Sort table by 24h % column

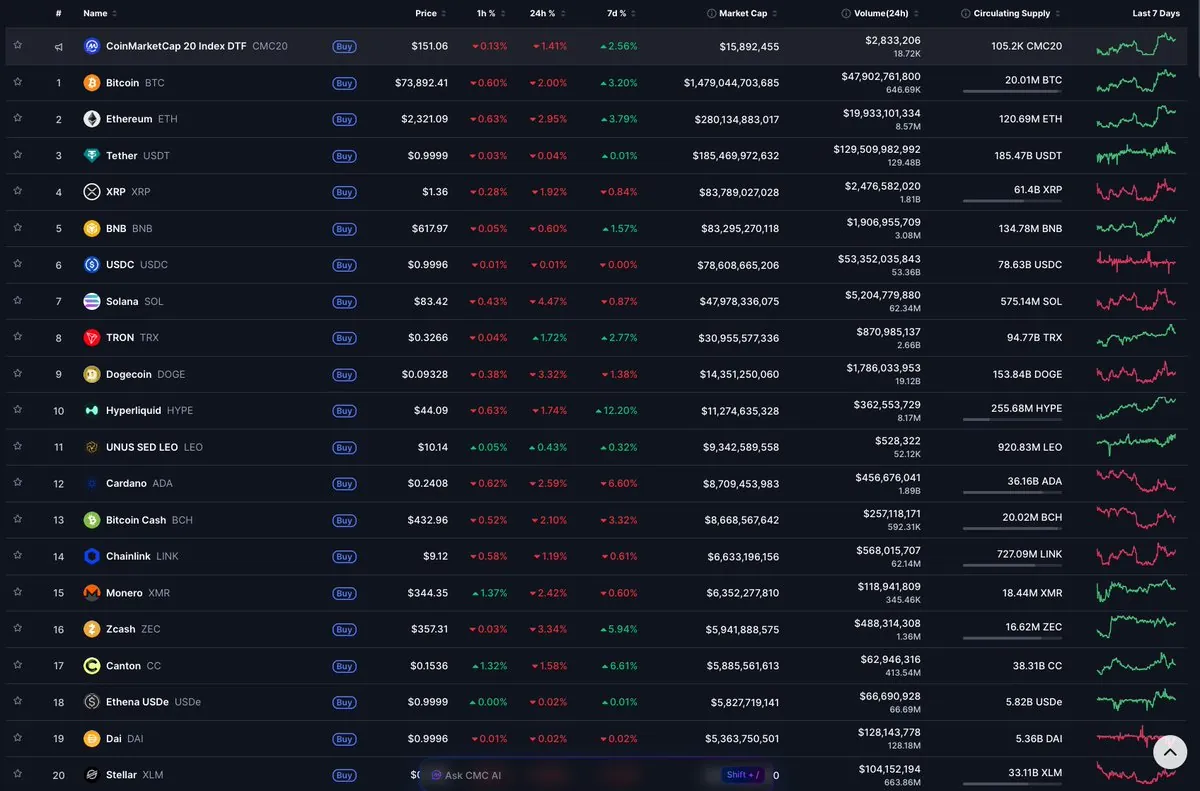(x=548, y=14)
